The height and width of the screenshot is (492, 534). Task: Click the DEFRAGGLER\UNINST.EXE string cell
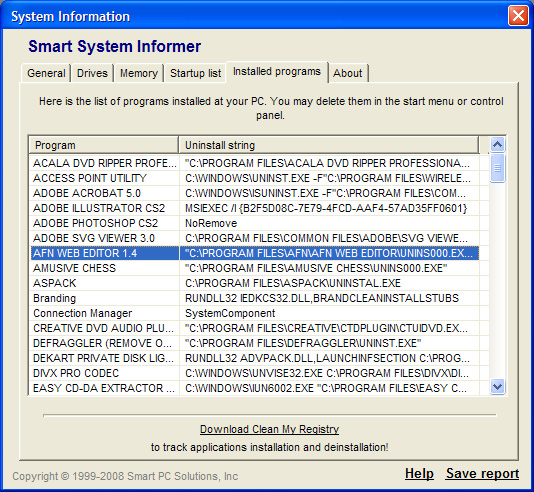[329, 343]
